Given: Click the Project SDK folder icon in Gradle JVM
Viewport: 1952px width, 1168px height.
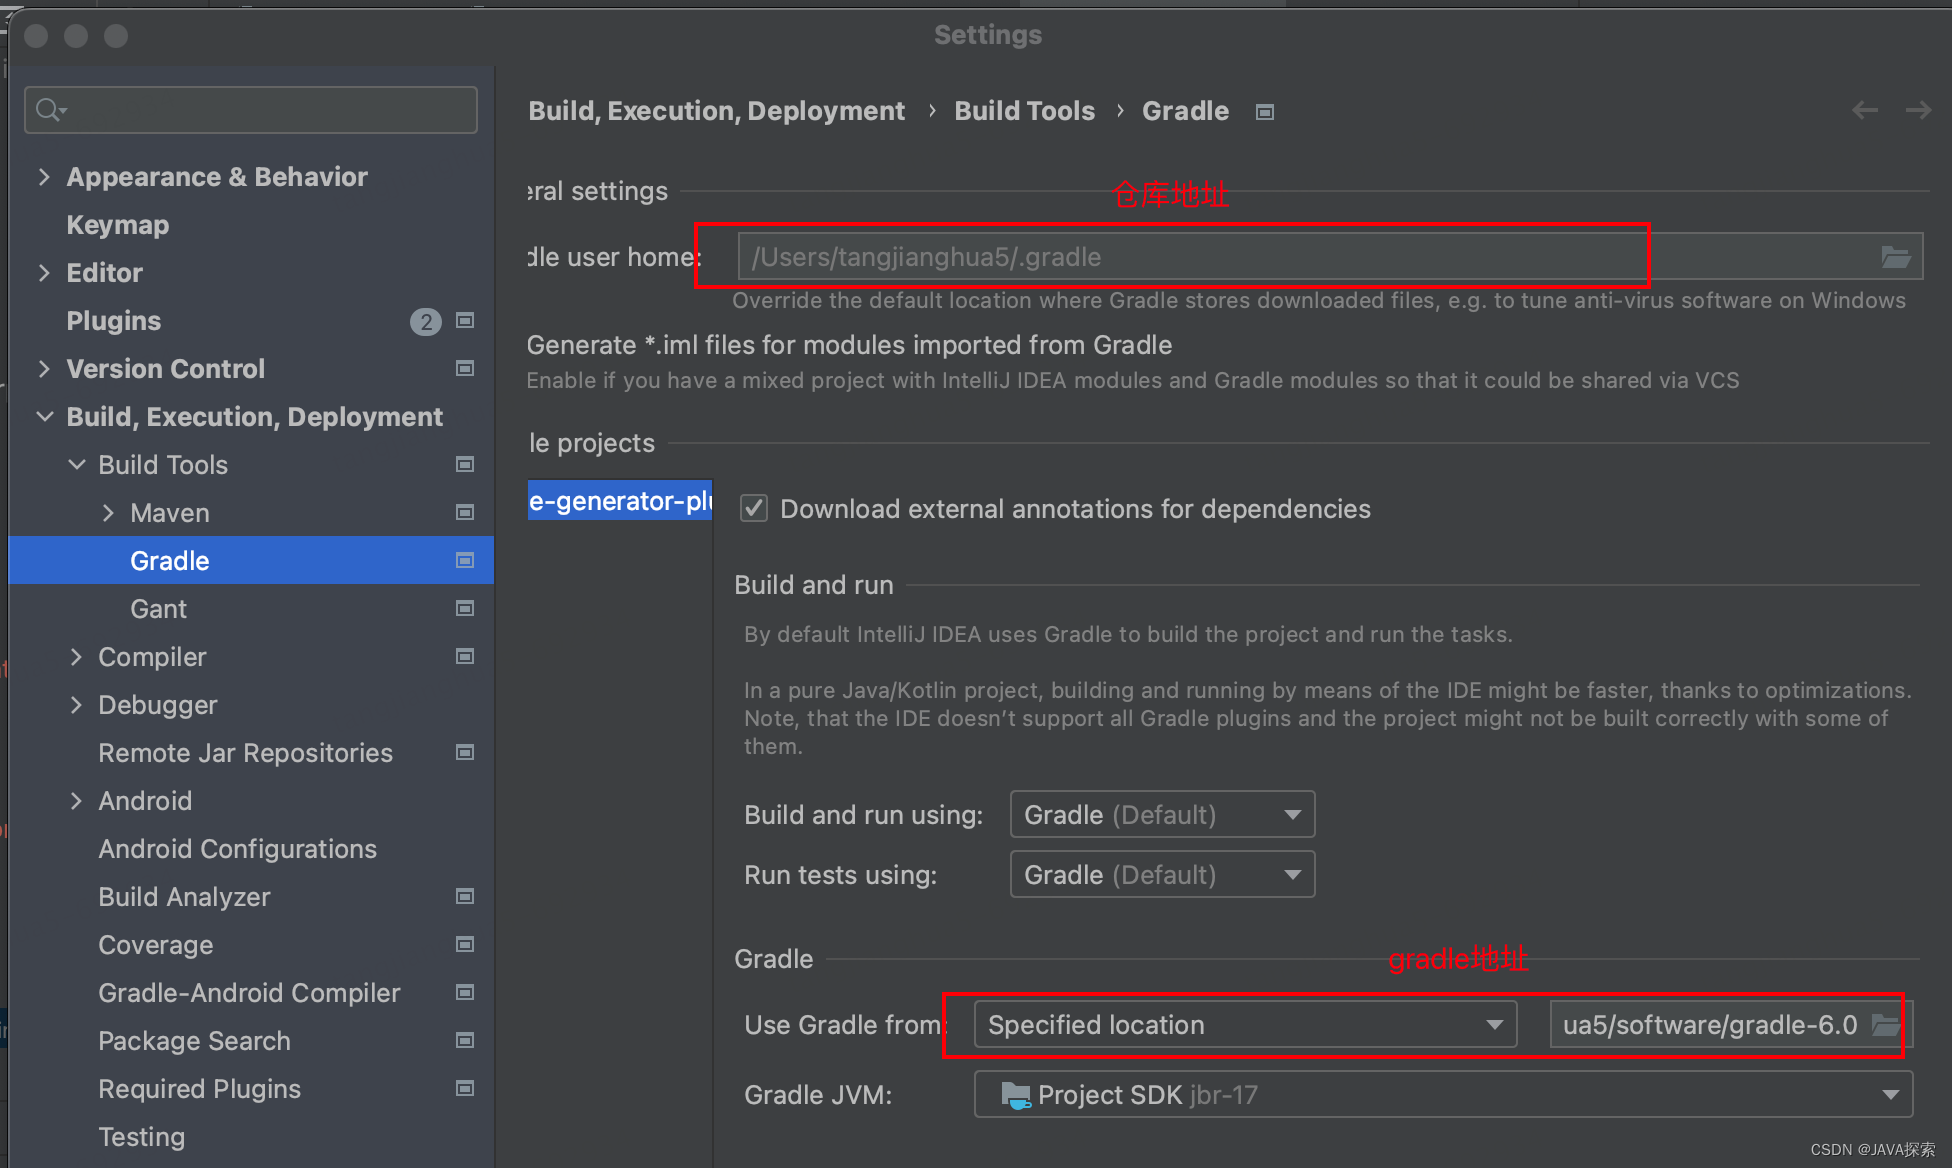Looking at the screenshot, I should coord(1015,1094).
